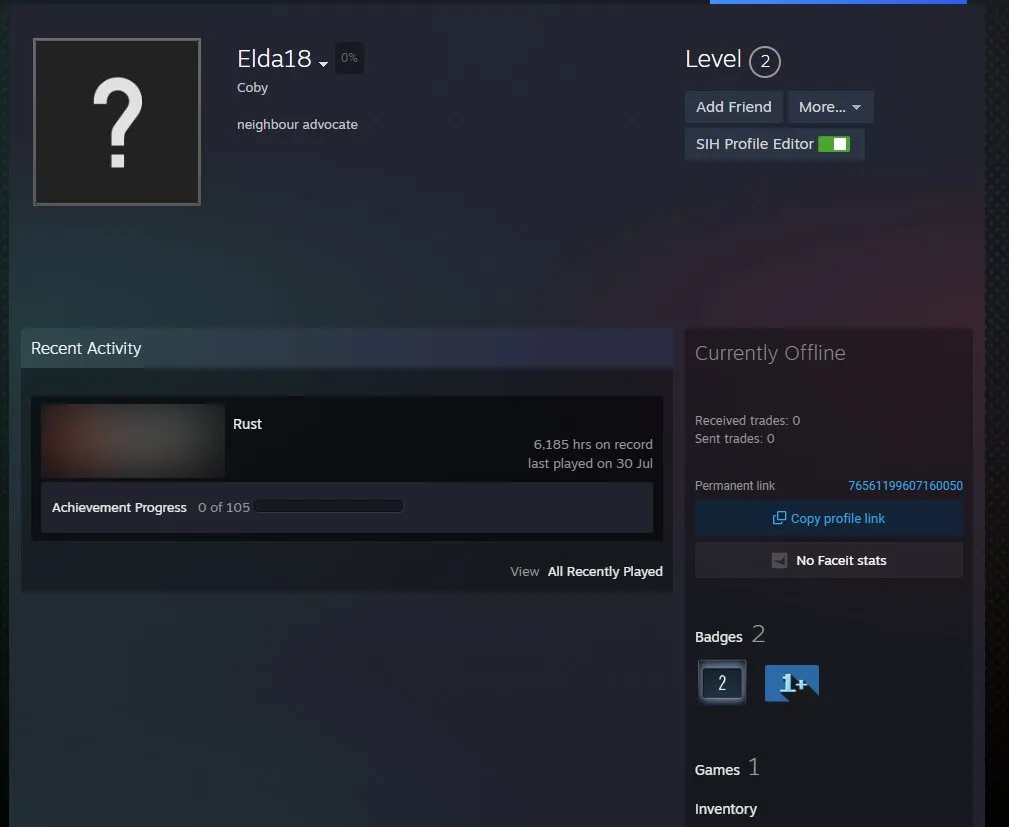Open the Elda18 name history dropdown arrow
Screen dimensions: 1009x827
point(324,63)
